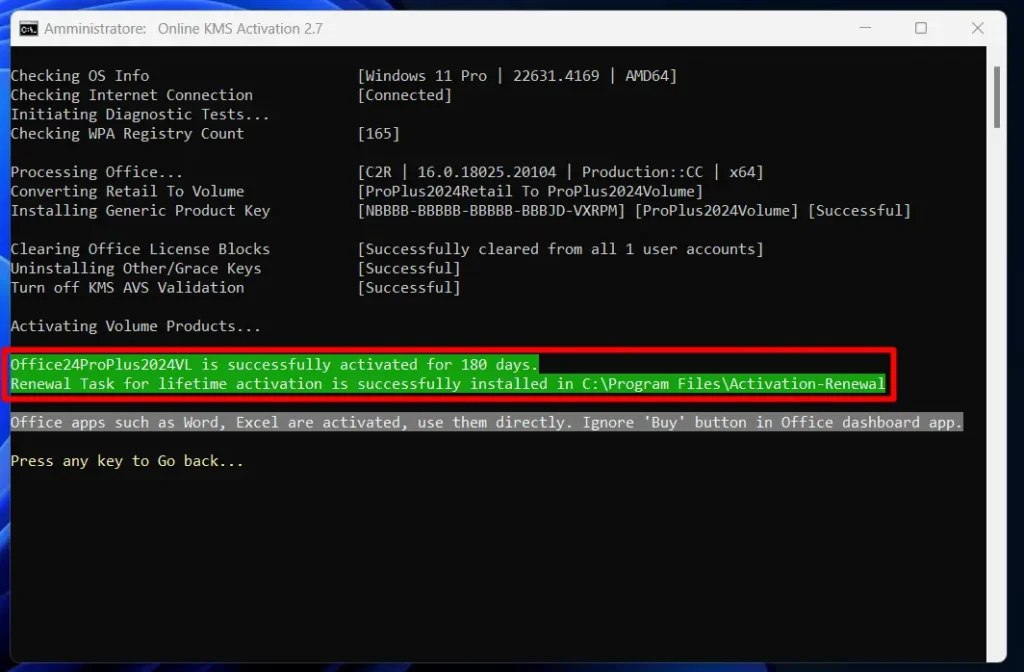Click 'Clearing Office License Blocks' text
Image resolution: width=1024 pixels, height=672 pixels.
point(140,249)
